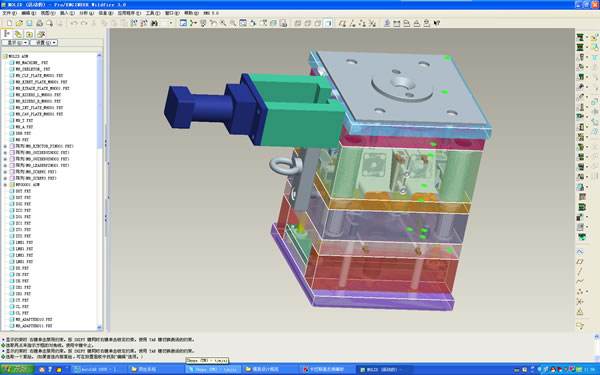Click the context help arrow icon
This screenshot has height=375, width=600.
point(437,23)
